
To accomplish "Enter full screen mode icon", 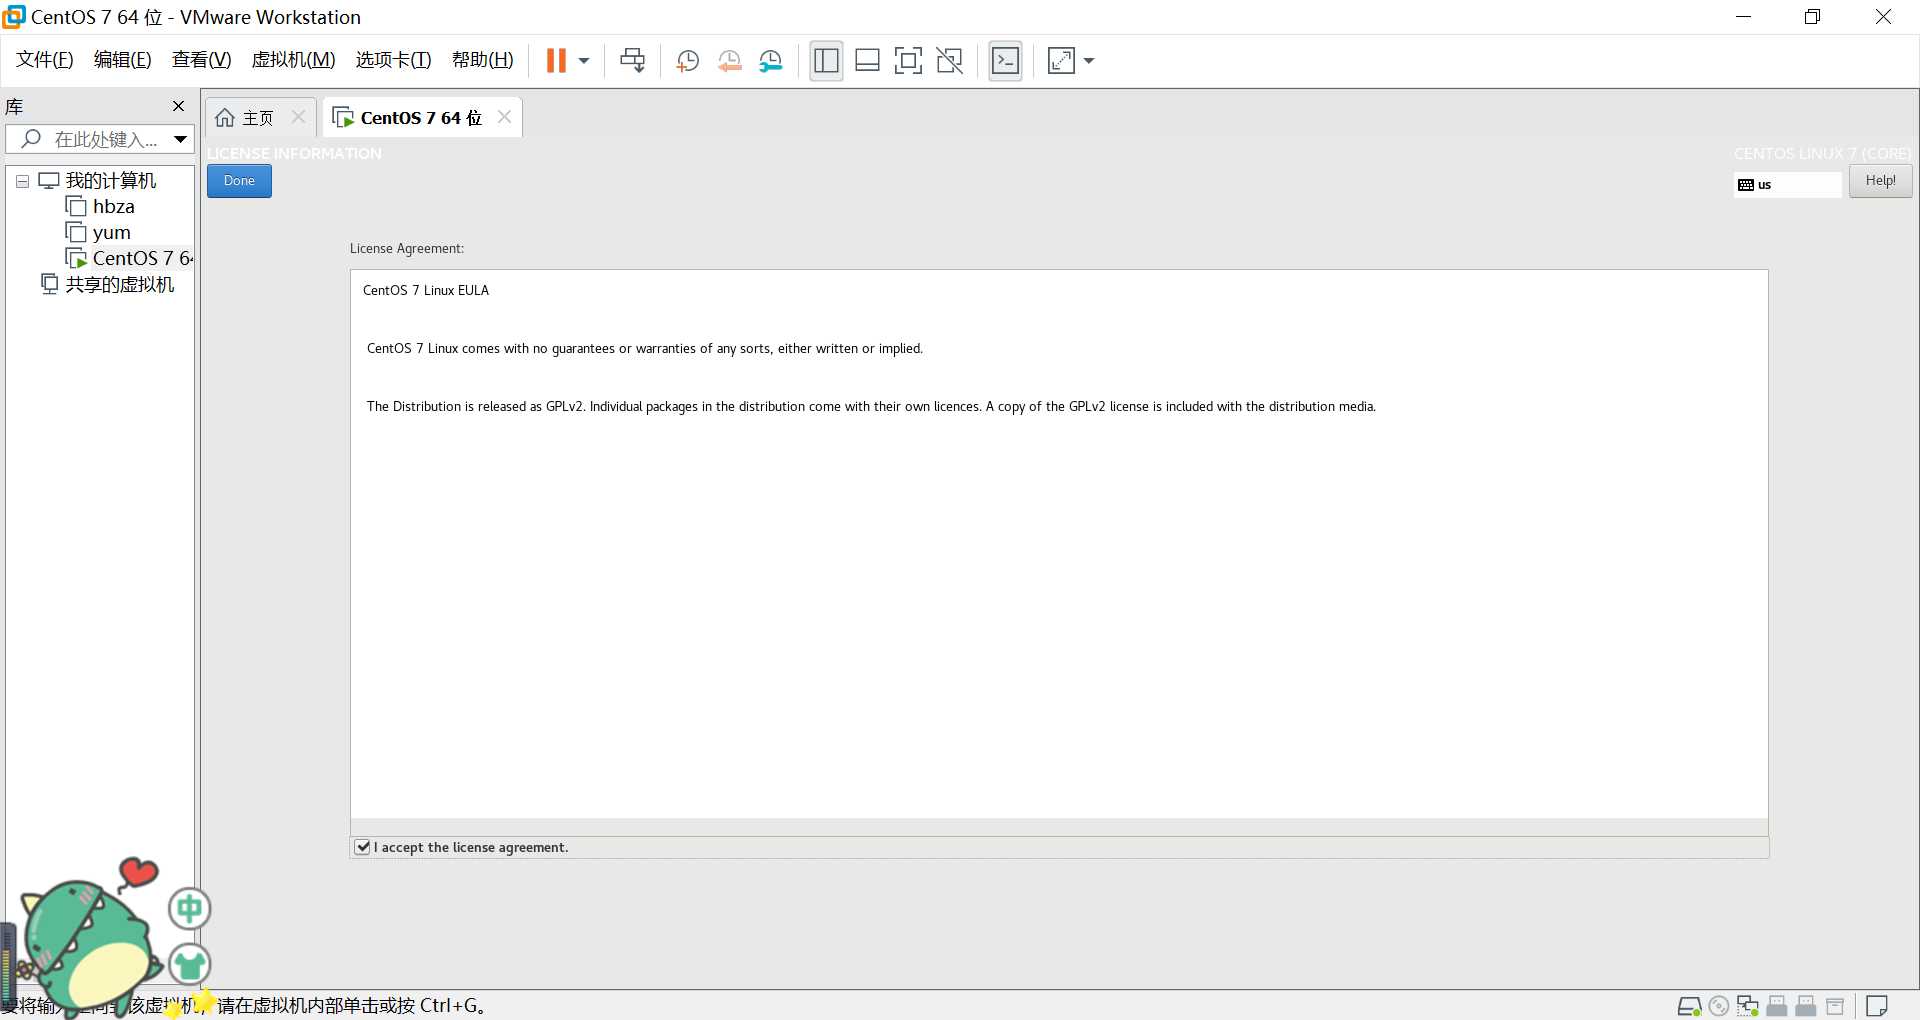I will pyautogui.click(x=908, y=61).
